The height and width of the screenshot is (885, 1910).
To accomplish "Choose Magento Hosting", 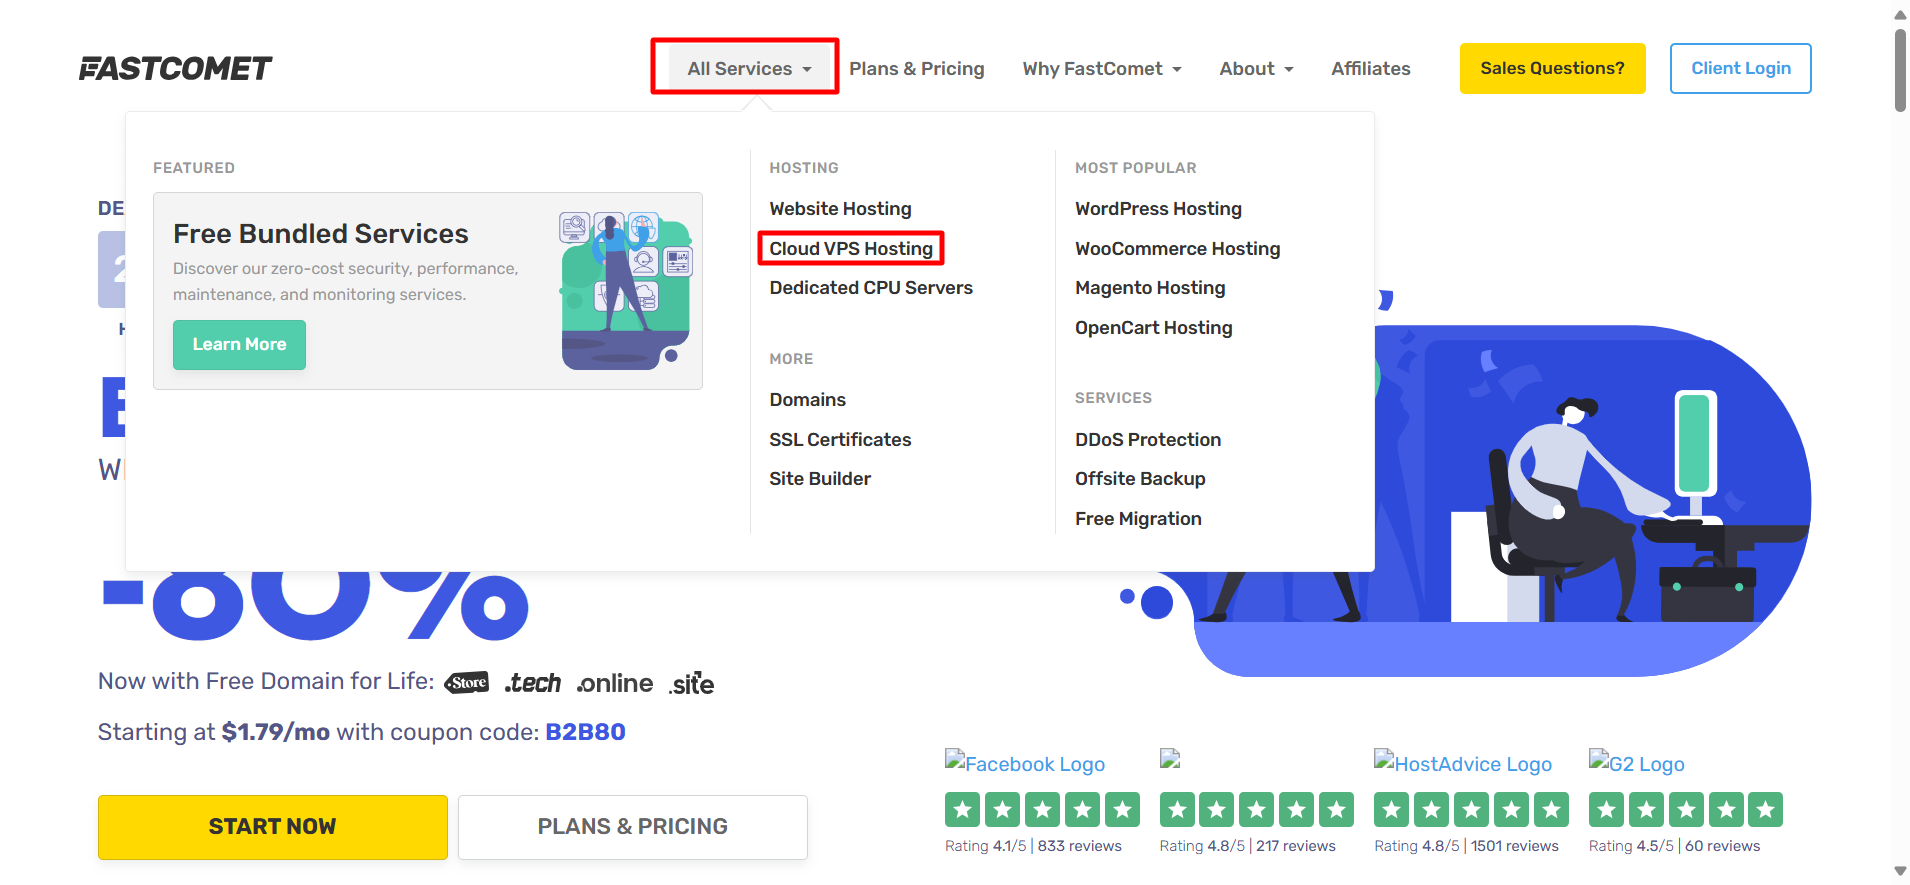I will [x=1150, y=287].
